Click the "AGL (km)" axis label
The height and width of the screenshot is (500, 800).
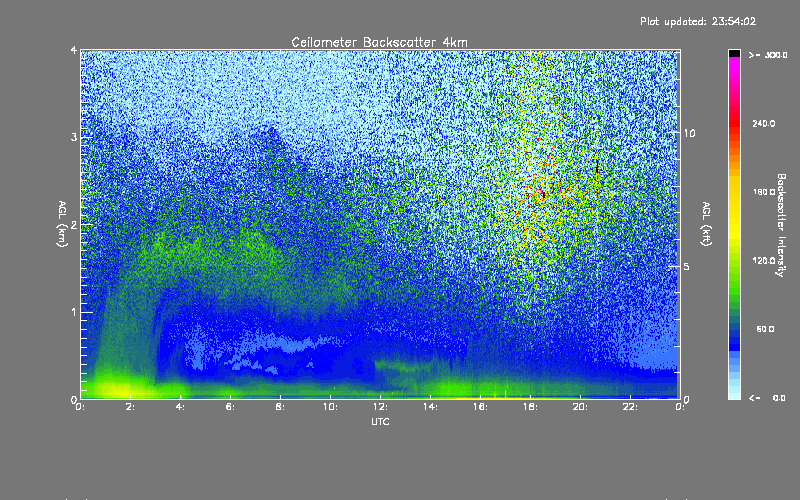tap(62, 224)
